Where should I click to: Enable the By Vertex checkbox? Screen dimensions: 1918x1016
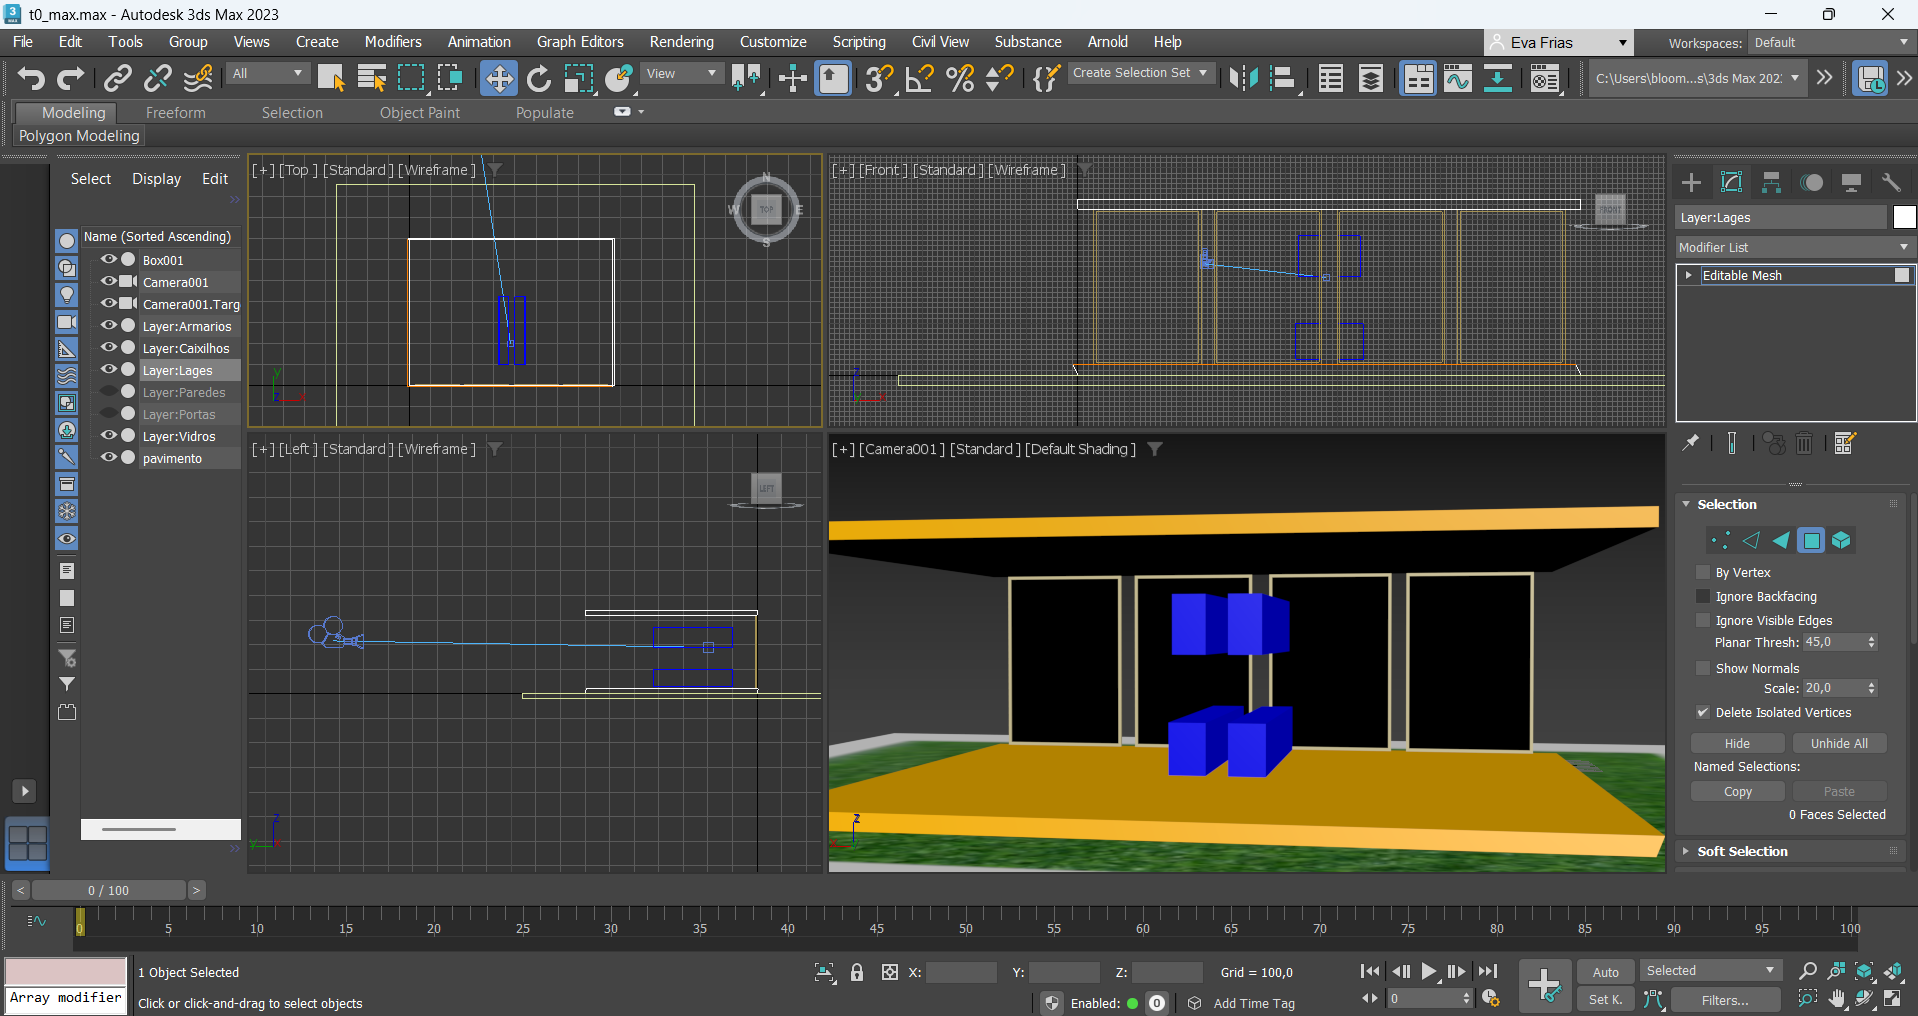(1703, 573)
